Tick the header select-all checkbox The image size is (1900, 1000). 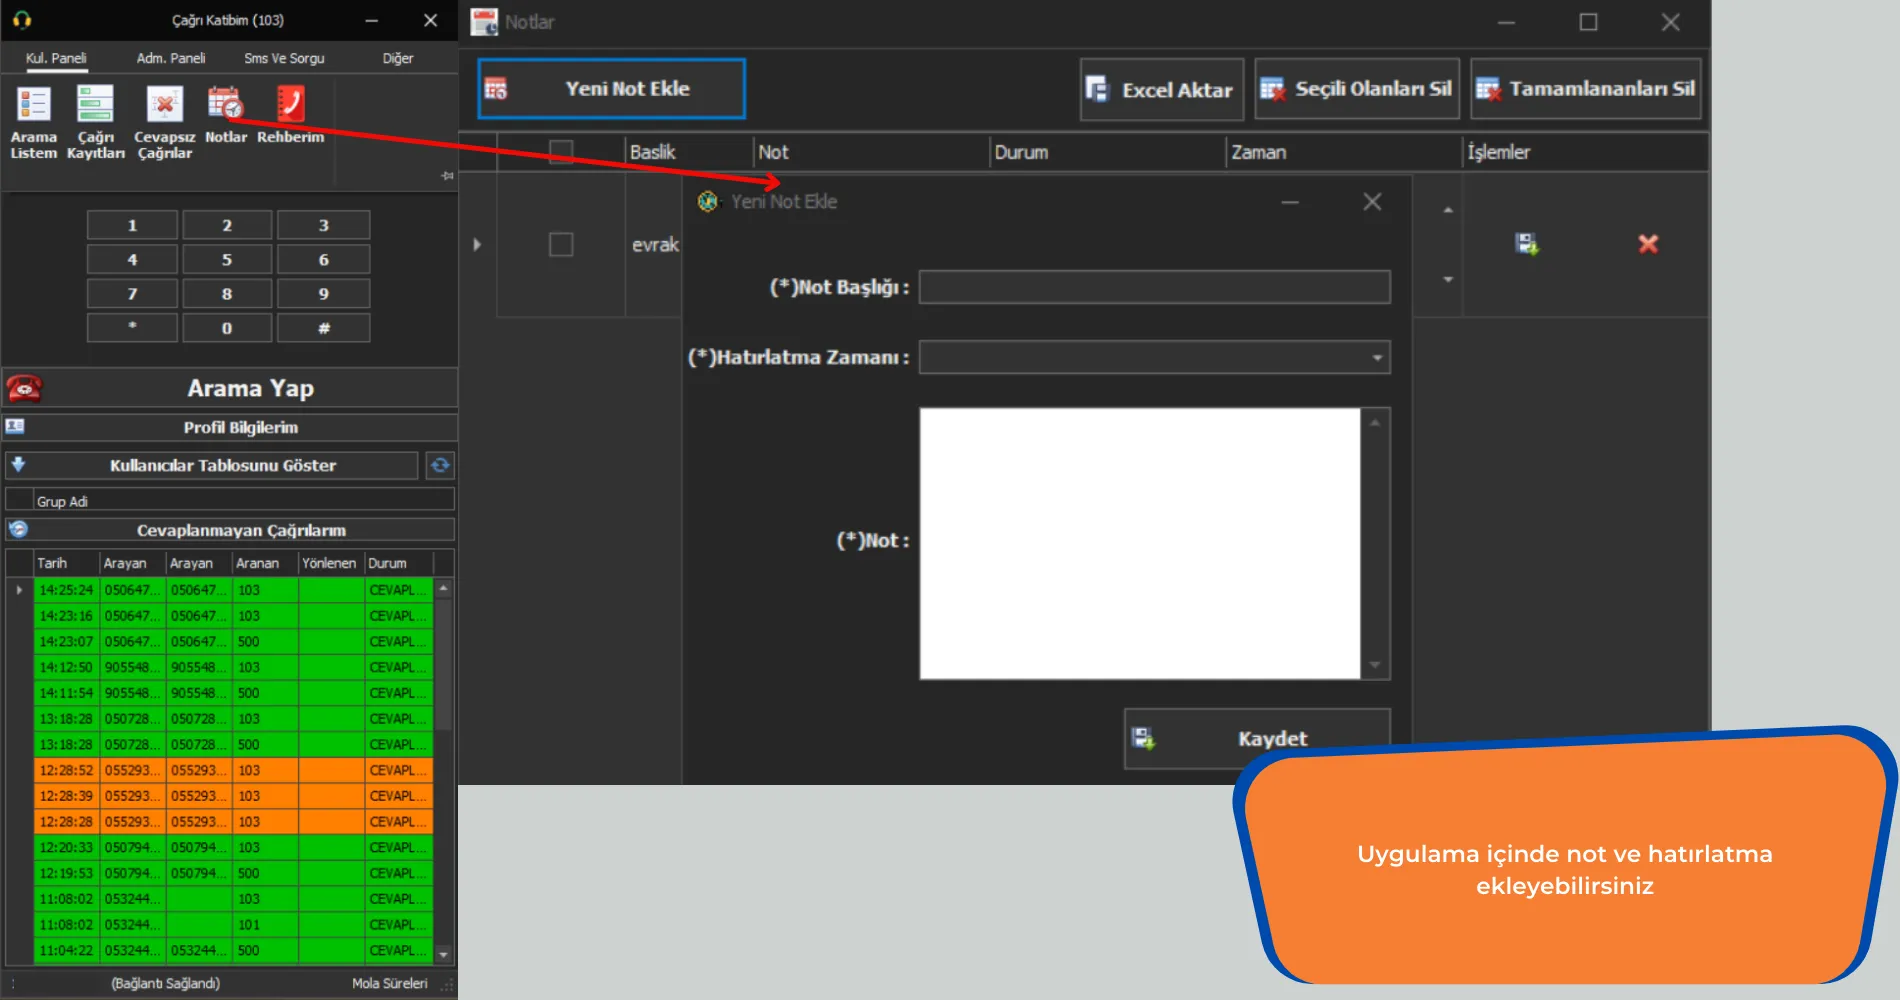(561, 152)
